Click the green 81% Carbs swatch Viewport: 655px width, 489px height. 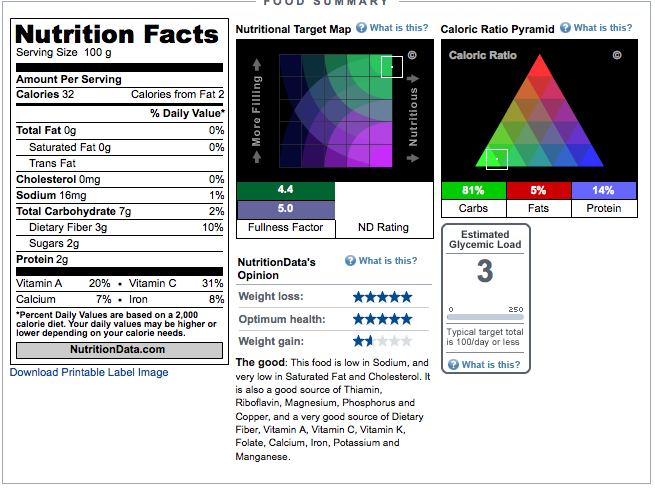coord(474,190)
